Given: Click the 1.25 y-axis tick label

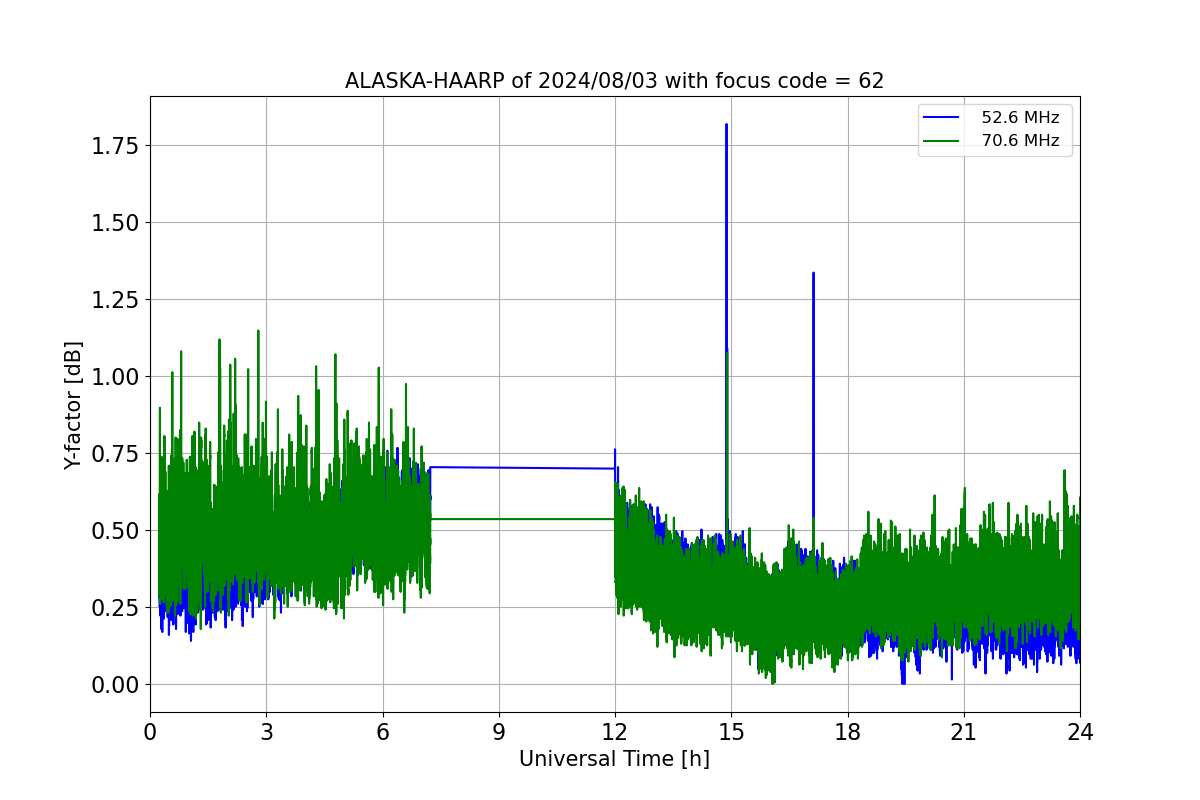Looking at the screenshot, I should pos(114,300).
